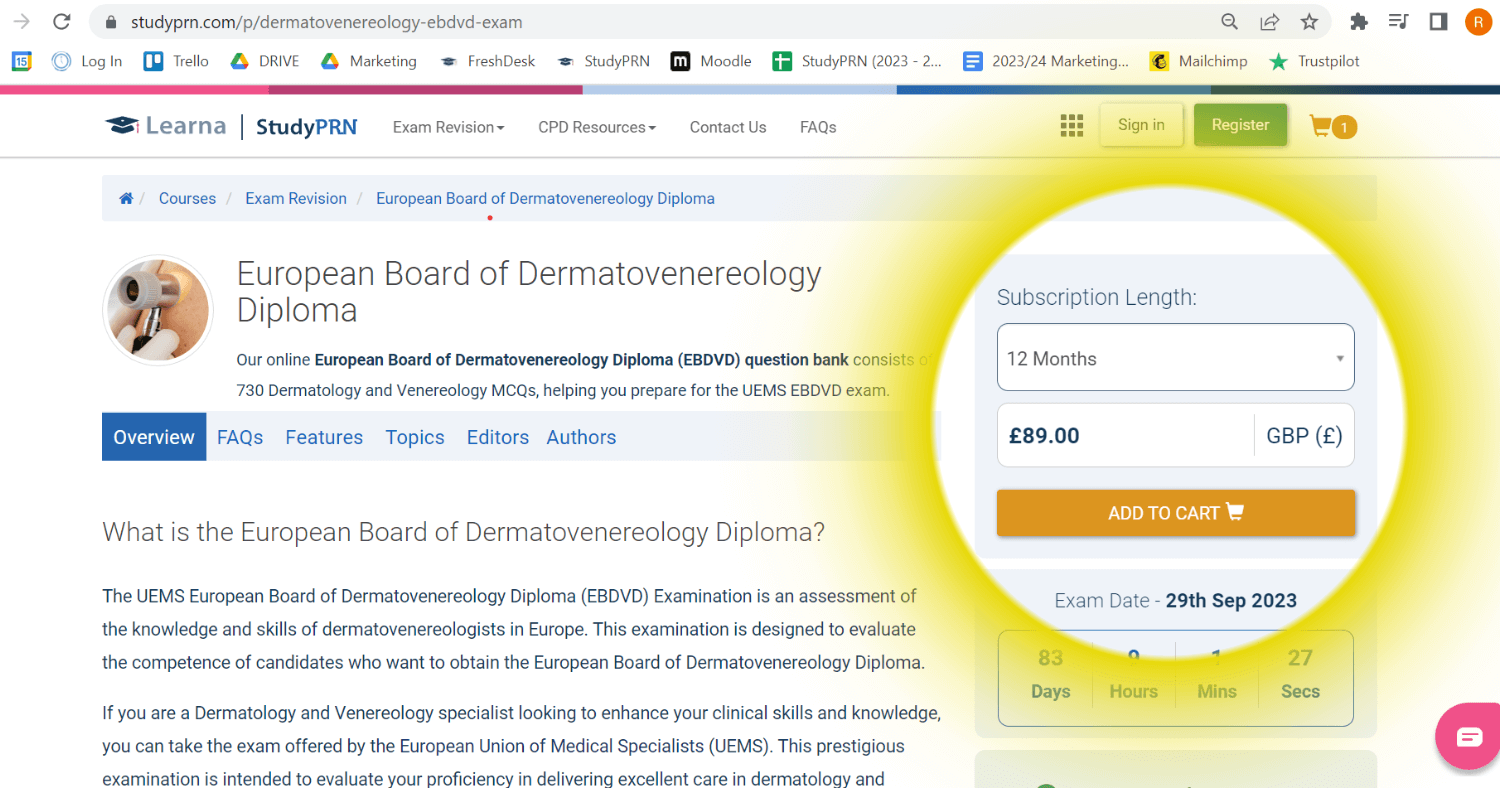This screenshot has height=788, width=1500.
Task: Click the £89.00 price field
Action: pyautogui.click(x=1125, y=435)
